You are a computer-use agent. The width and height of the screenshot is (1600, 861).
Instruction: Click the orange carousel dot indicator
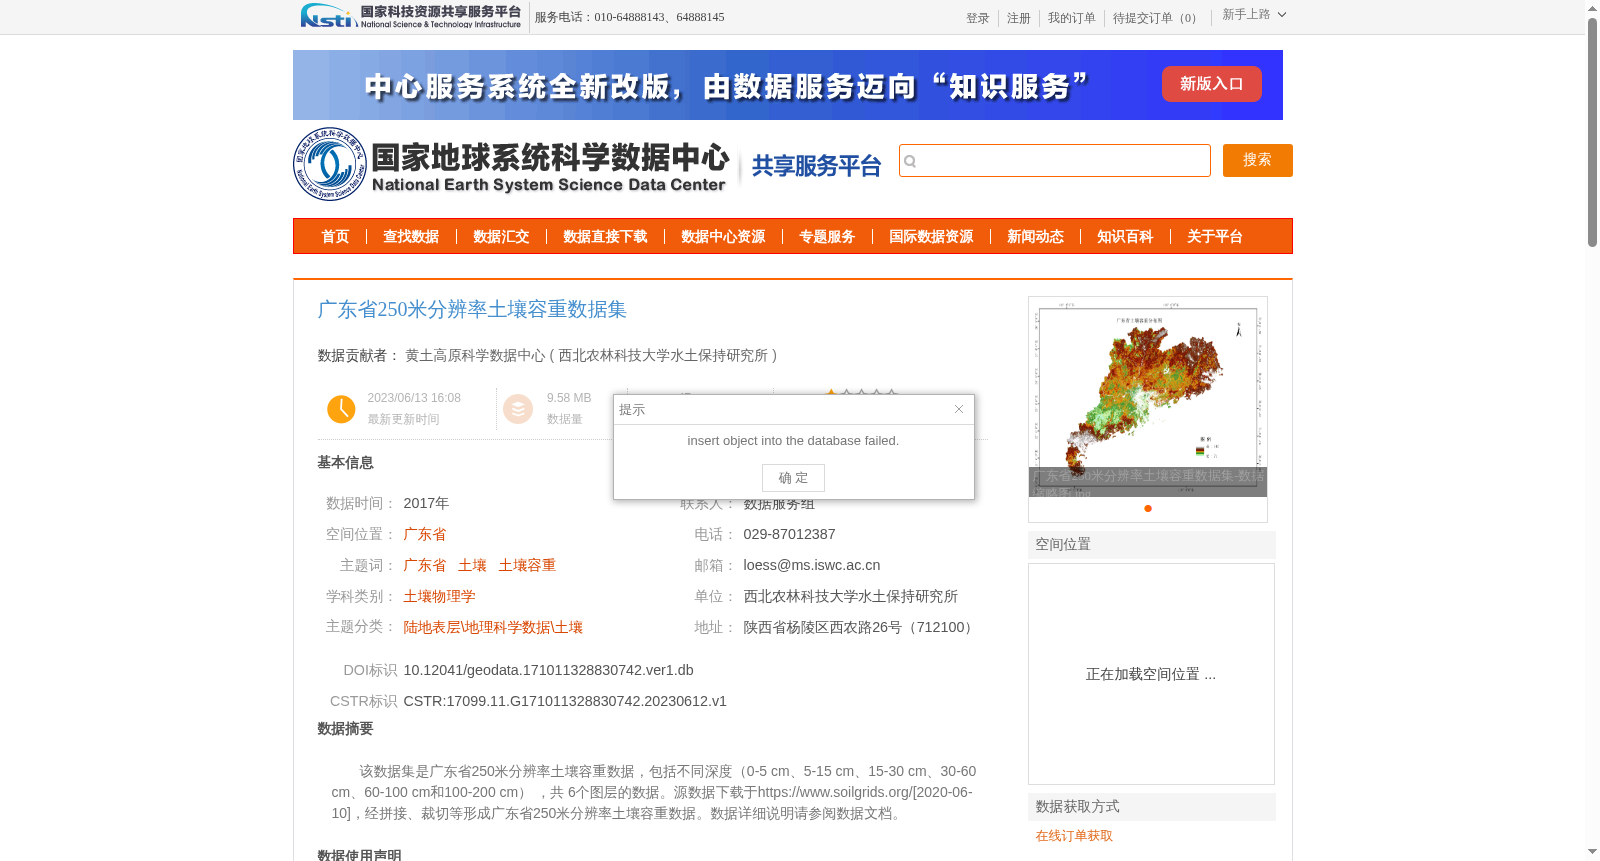coord(1148,509)
